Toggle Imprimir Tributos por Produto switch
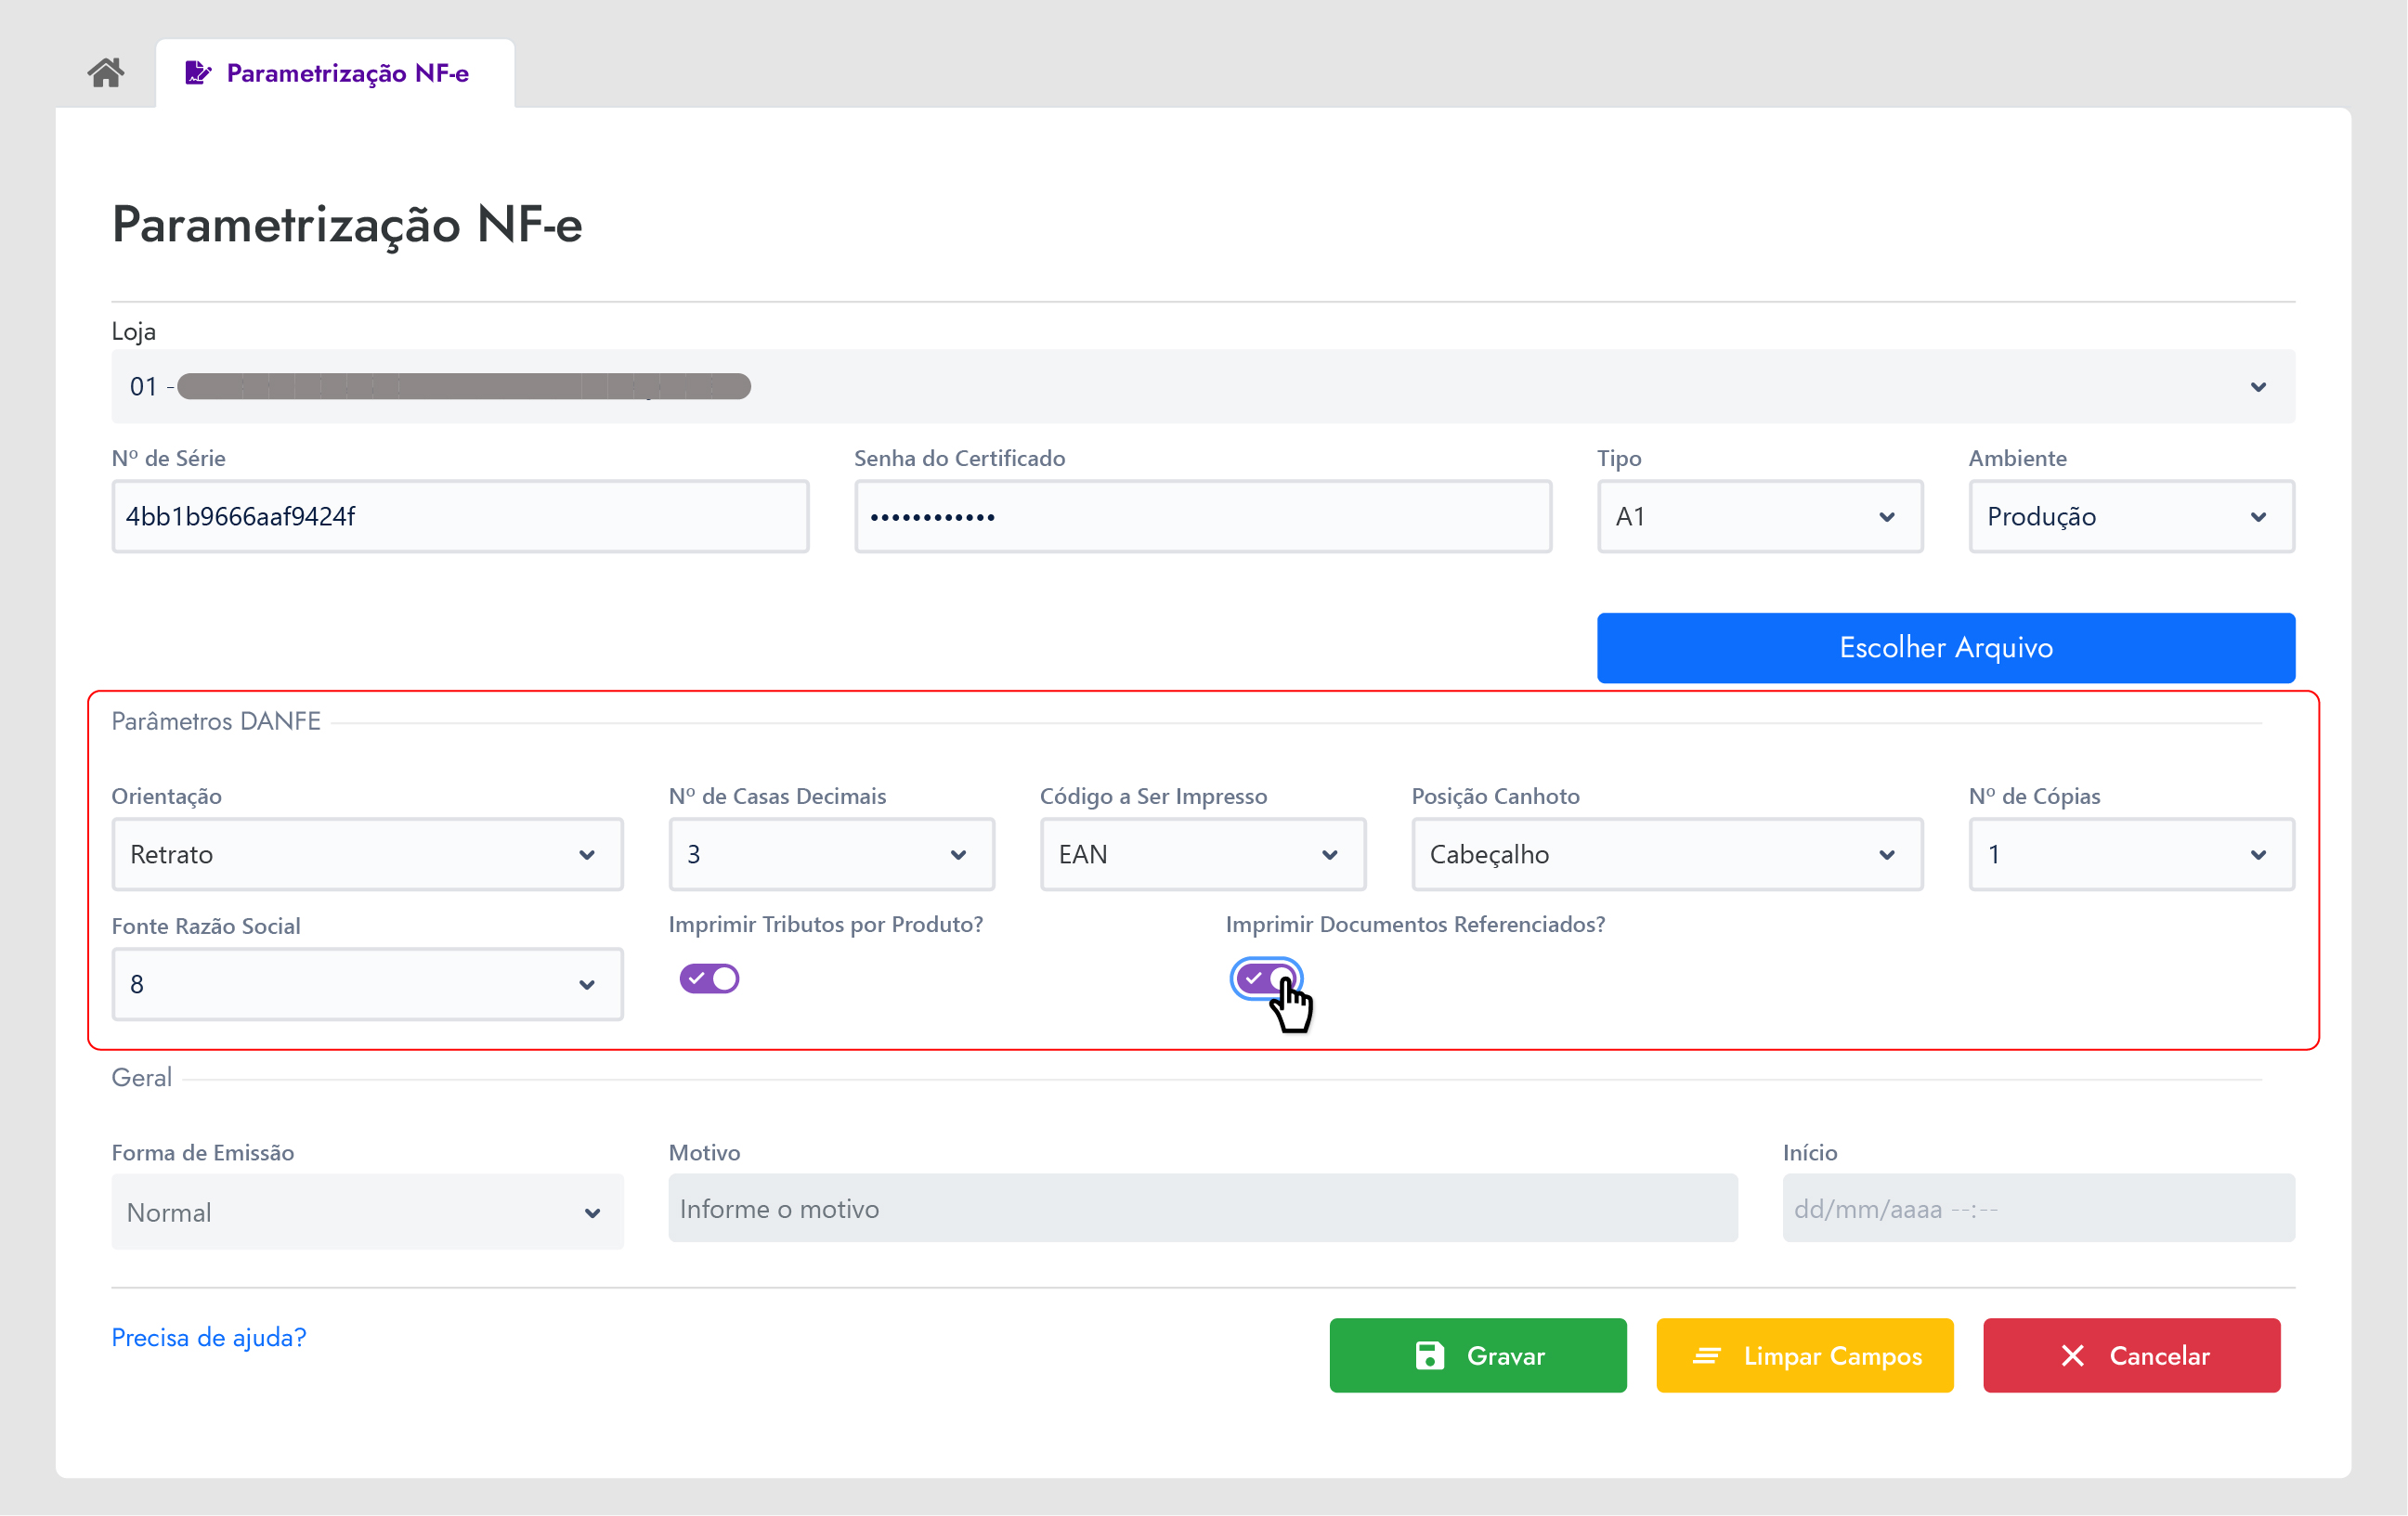Viewport: 2408px width, 1516px height. pyautogui.click(x=709, y=978)
